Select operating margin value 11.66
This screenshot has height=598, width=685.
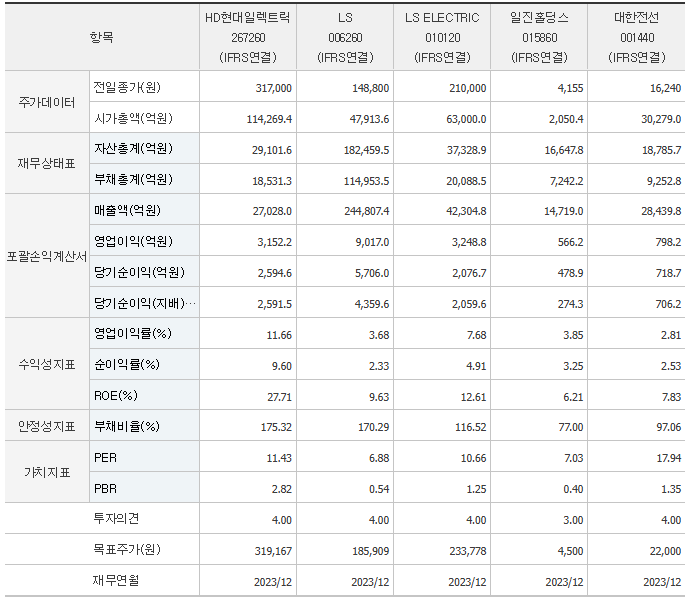(279, 335)
